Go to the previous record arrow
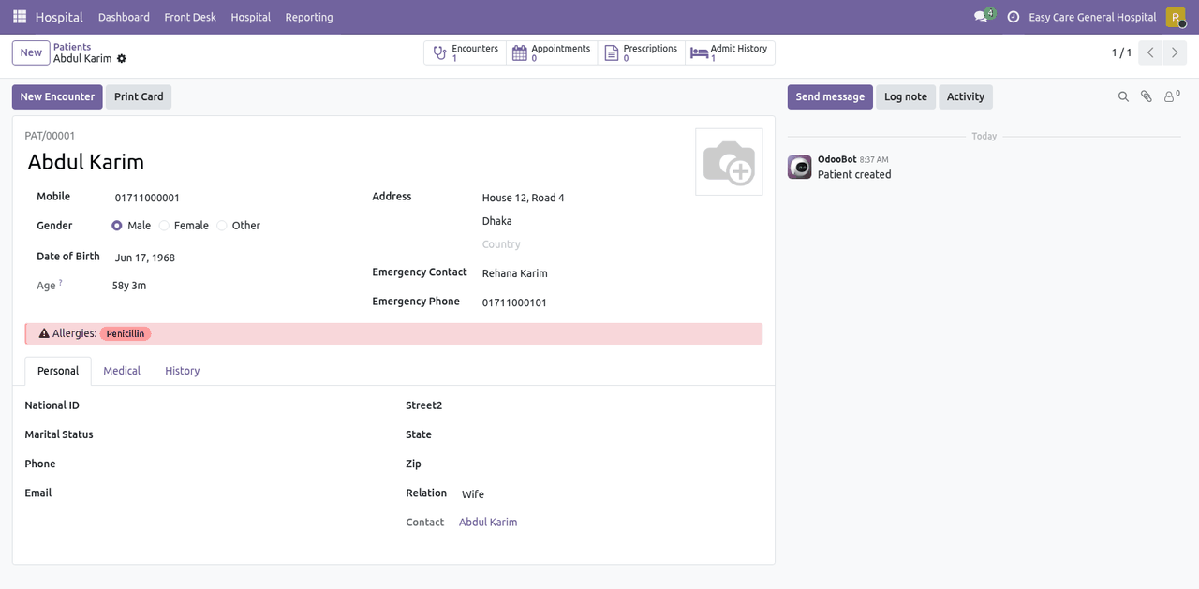 point(1150,53)
